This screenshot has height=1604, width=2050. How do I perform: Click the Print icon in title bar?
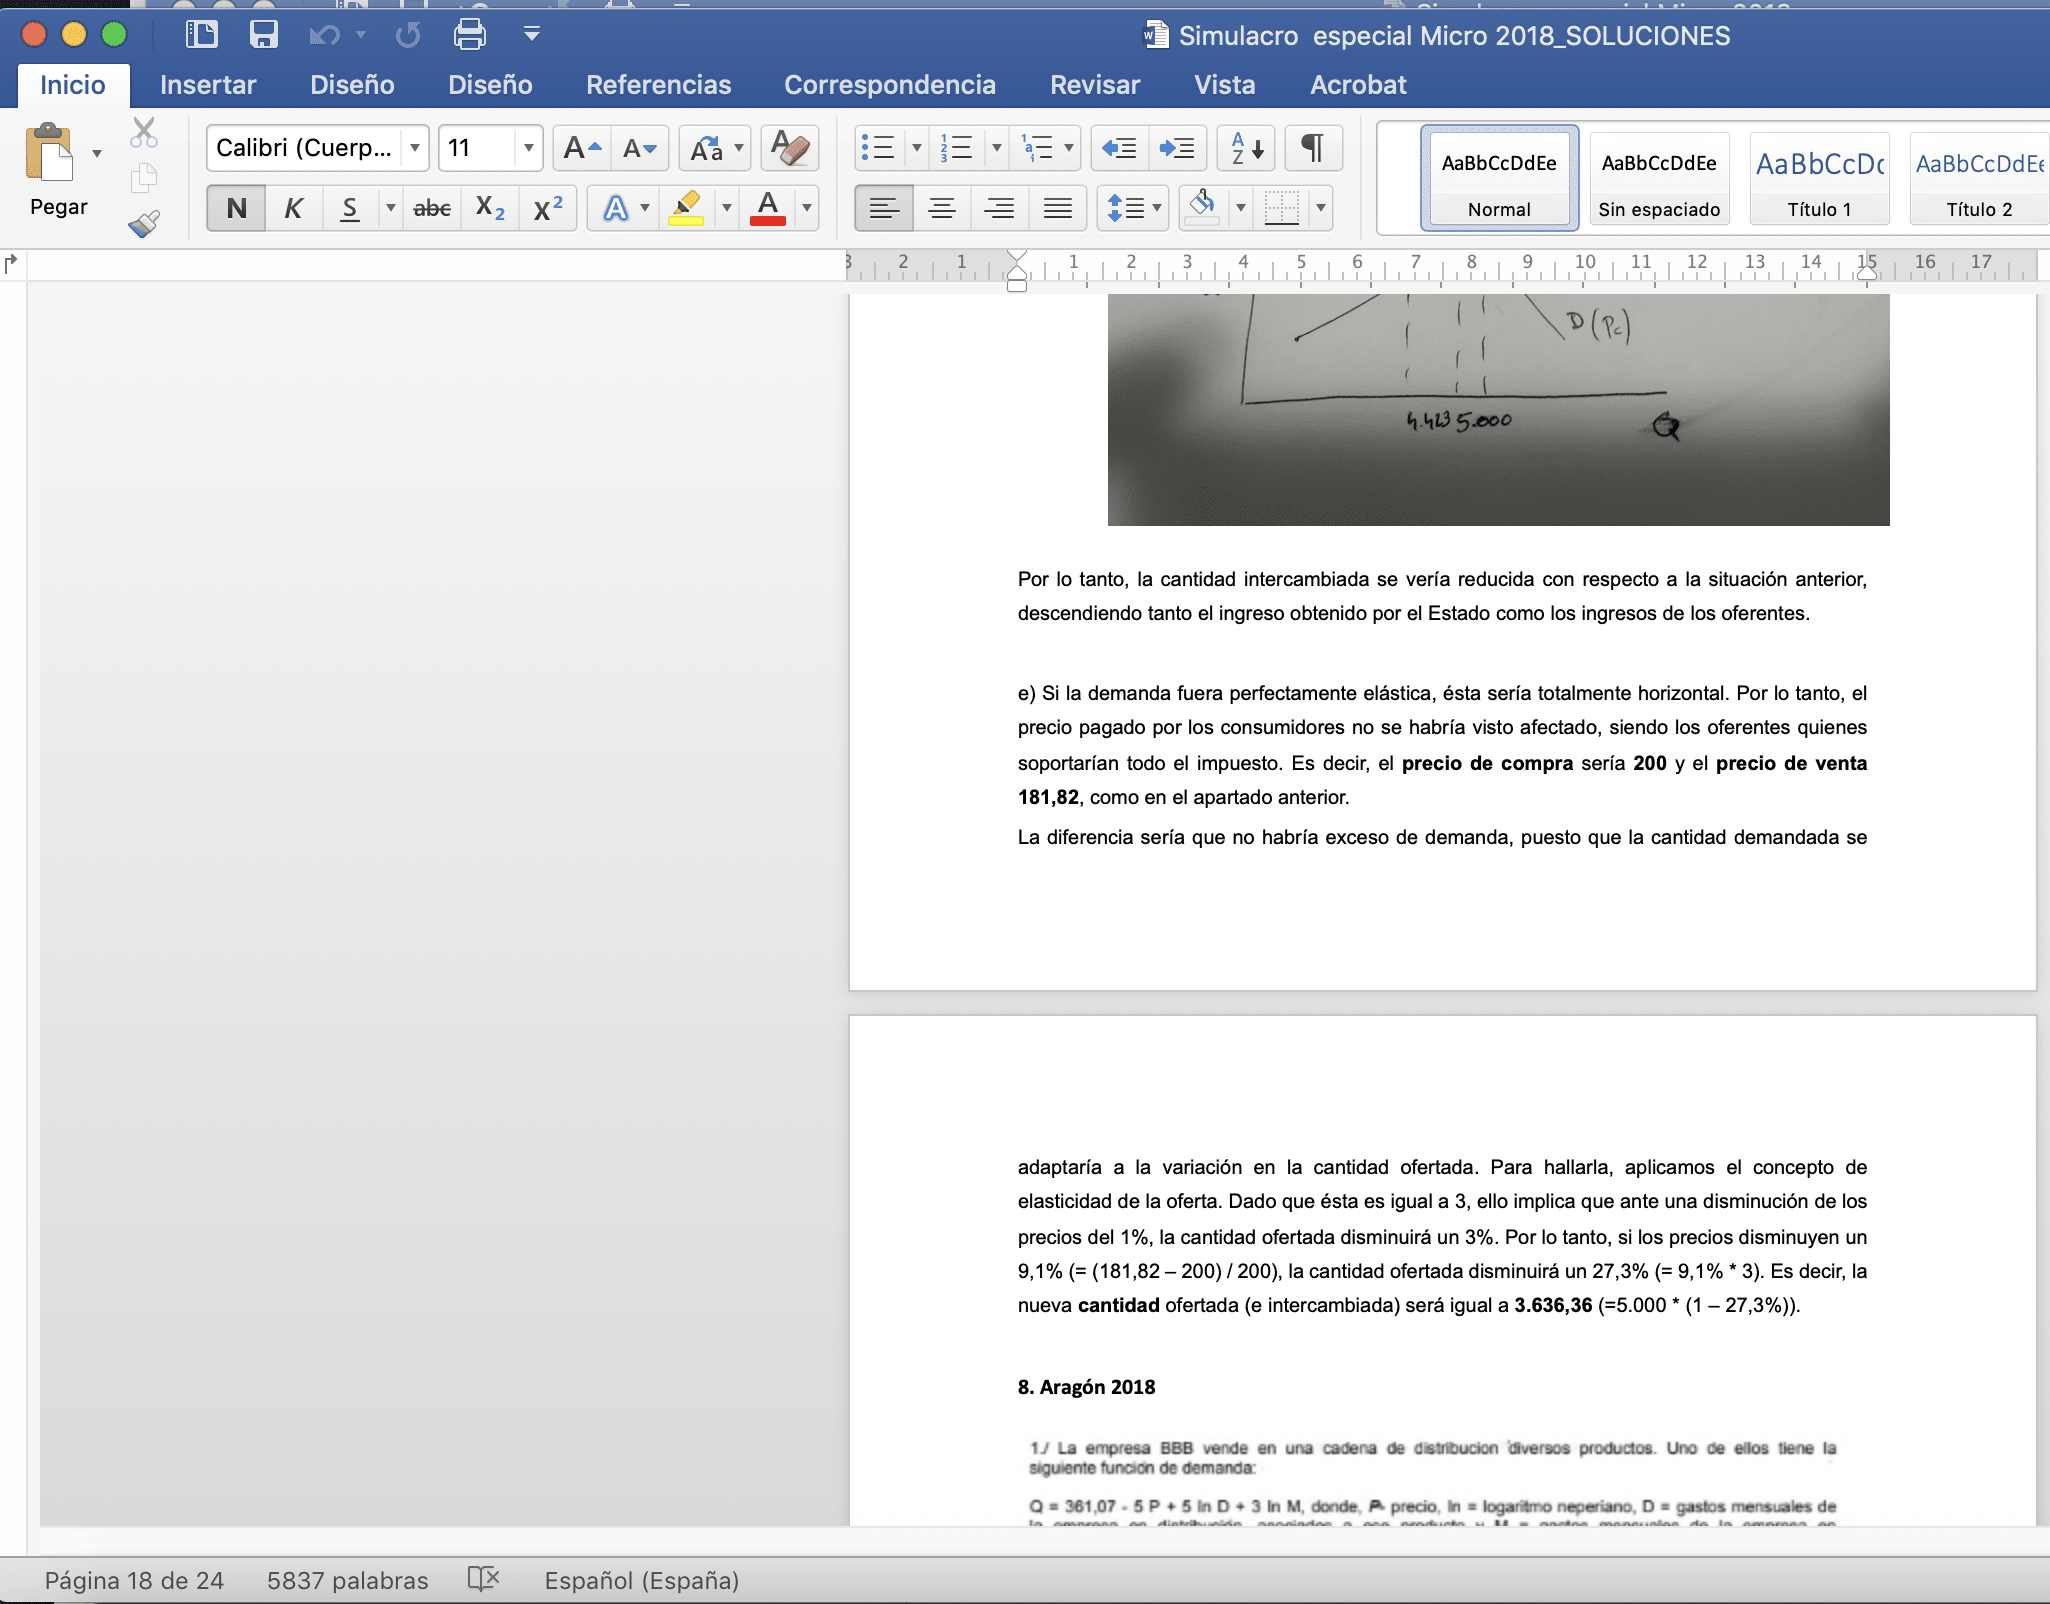point(469,35)
